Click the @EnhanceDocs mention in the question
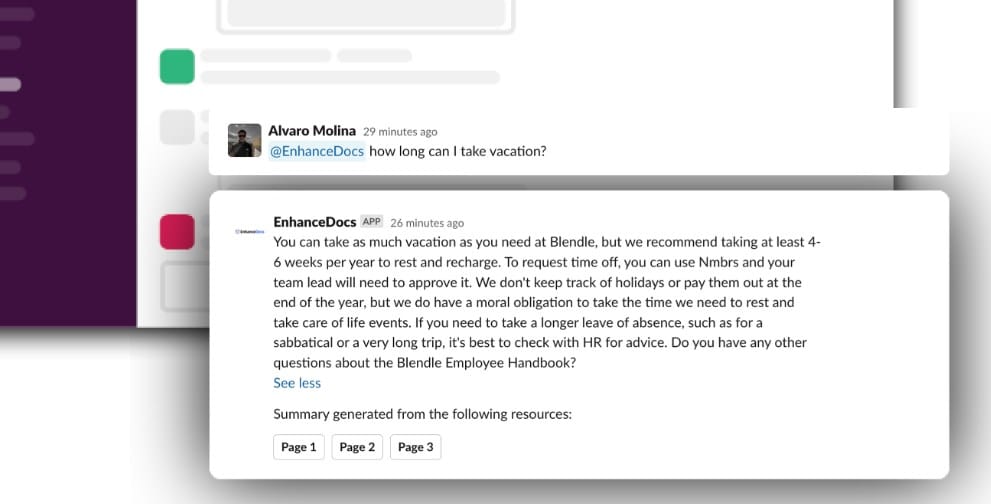The image size is (991, 504). [x=317, y=151]
